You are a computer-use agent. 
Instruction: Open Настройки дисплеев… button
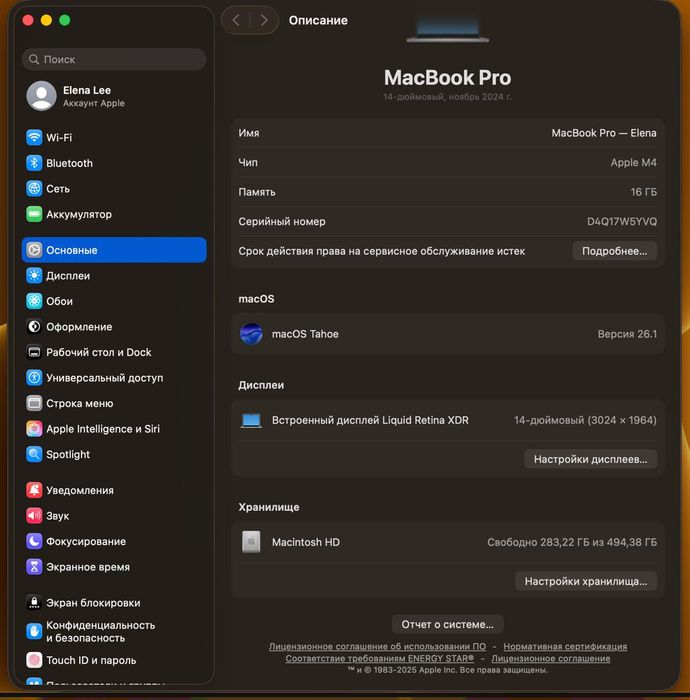click(x=590, y=459)
